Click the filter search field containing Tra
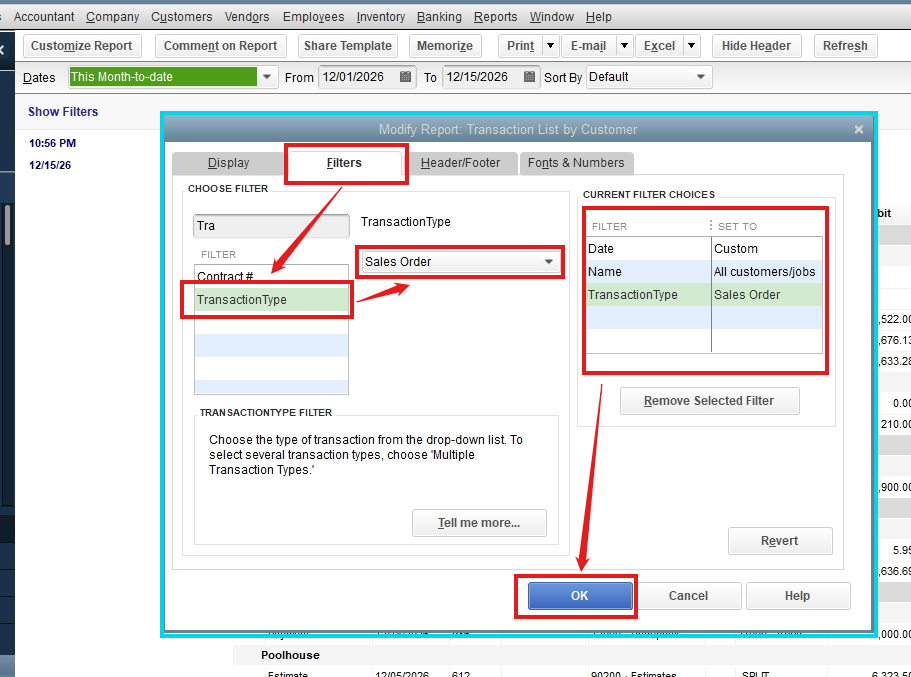 pyautogui.click(x=271, y=226)
